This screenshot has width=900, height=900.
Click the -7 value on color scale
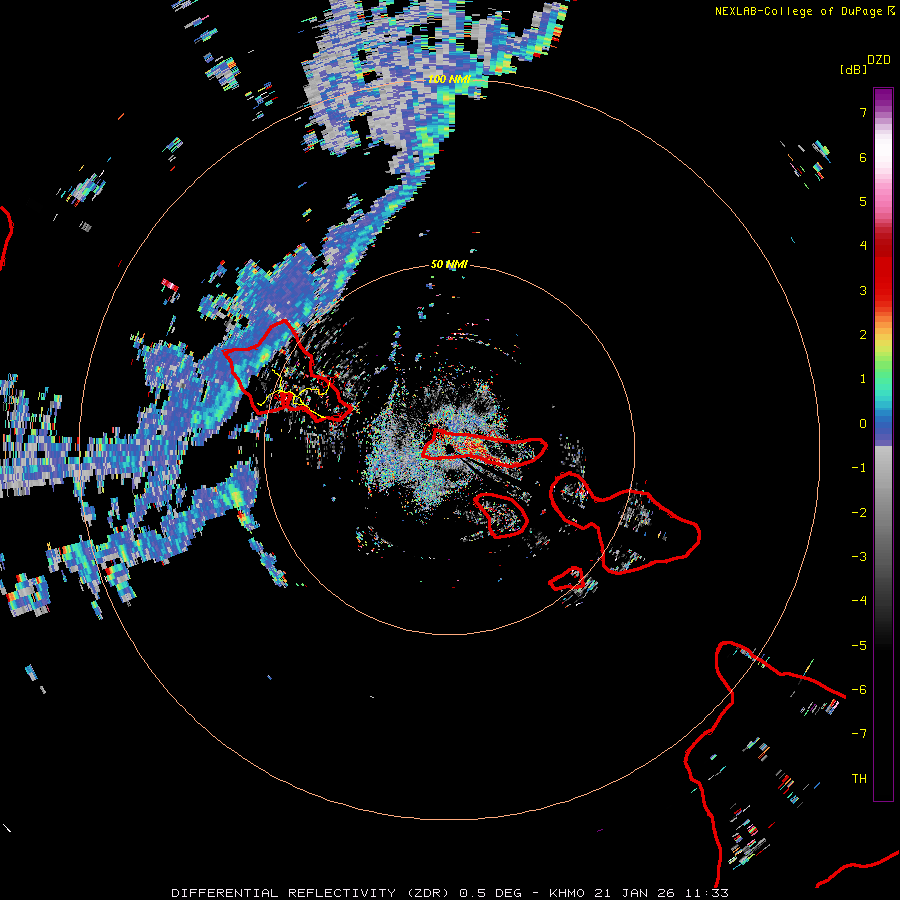tap(859, 734)
